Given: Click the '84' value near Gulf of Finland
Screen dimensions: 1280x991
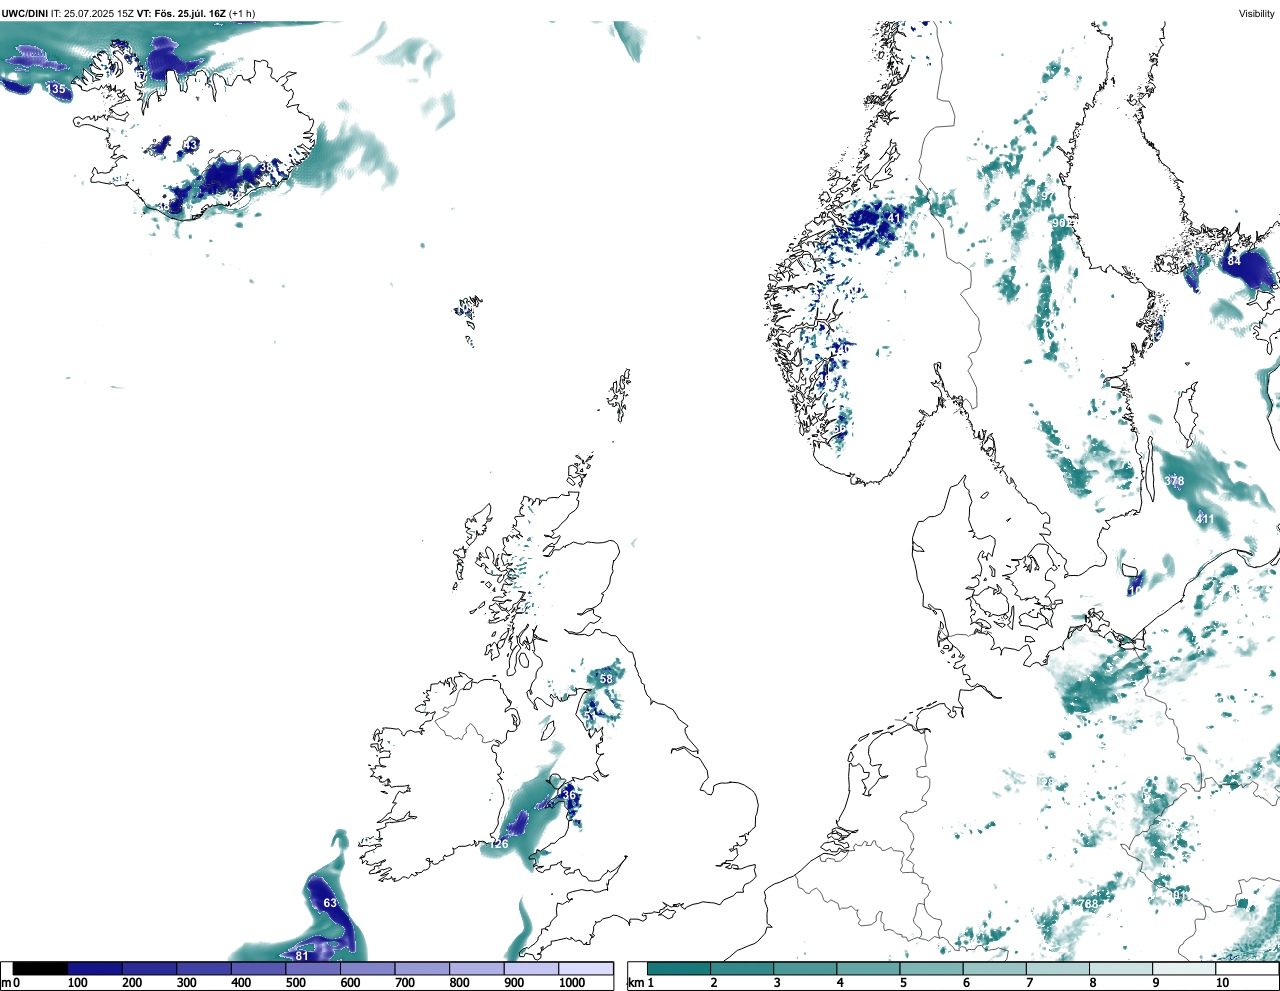Looking at the screenshot, I should point(1234,261).
